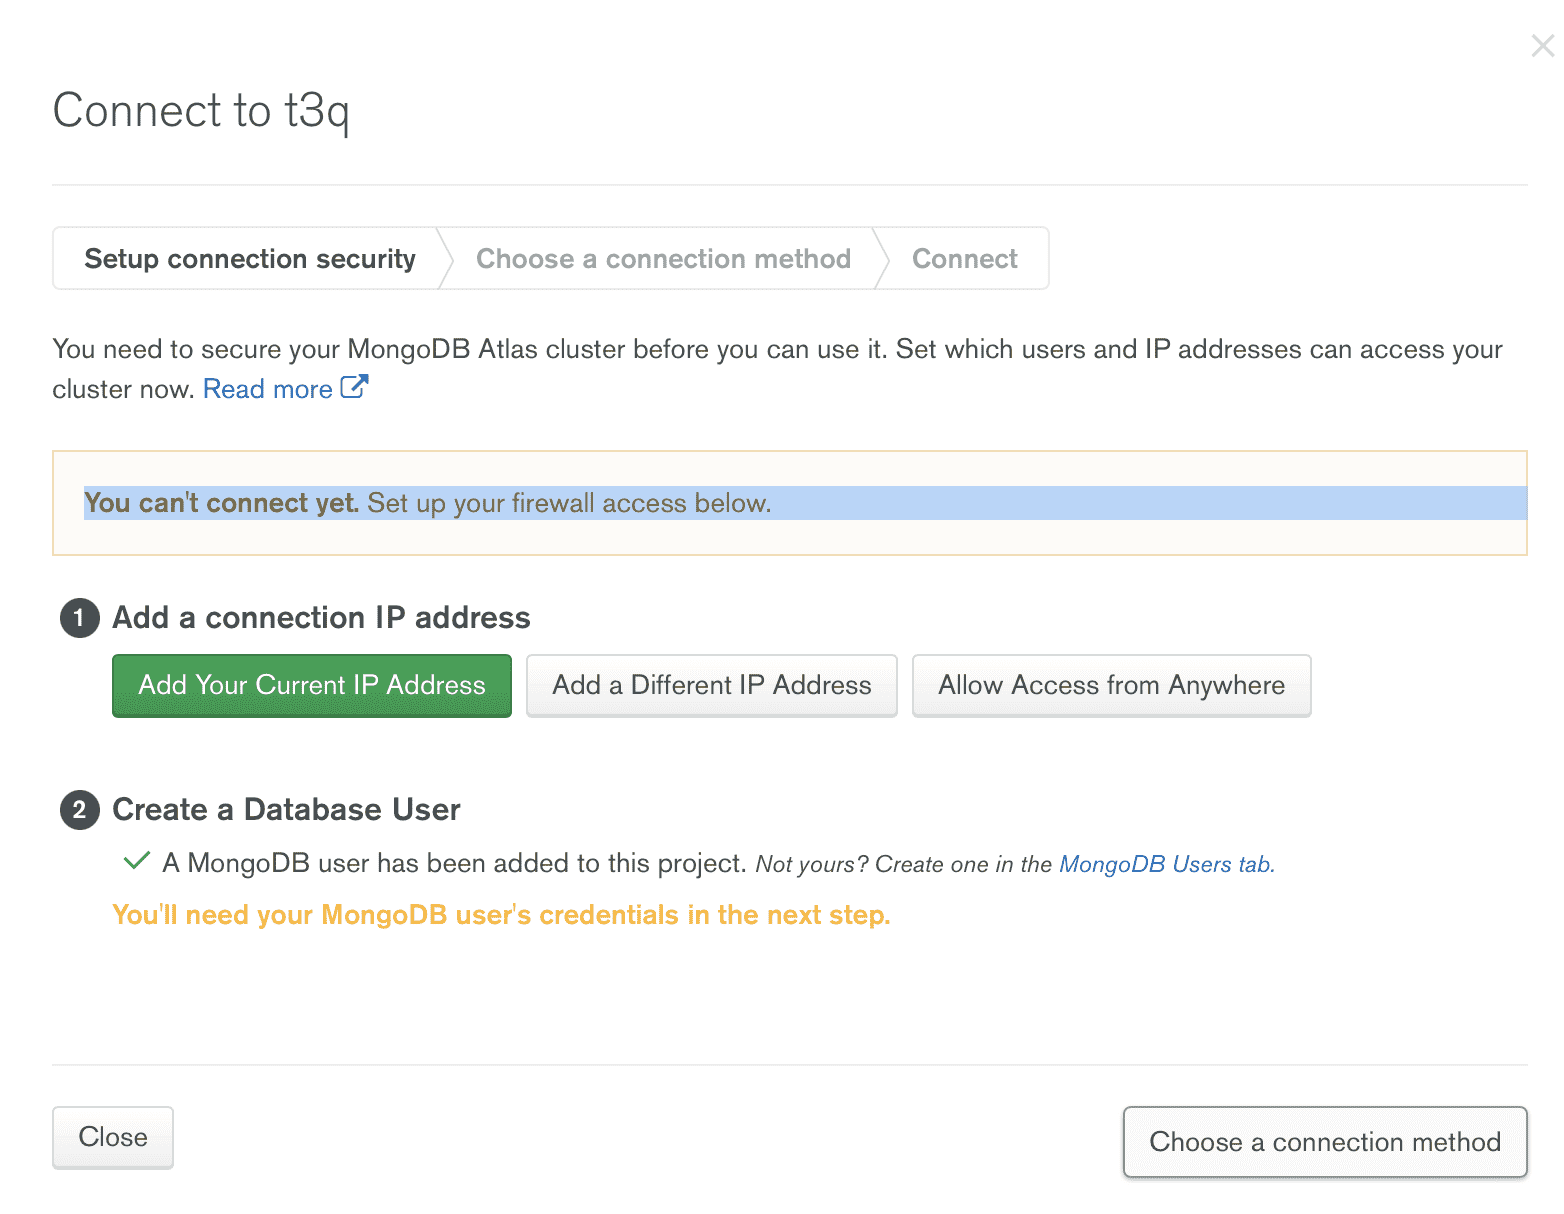Click the "Connect to t3q" dialog title
The width and height of the screenshot is (1564, 1214).
click(201, 111)
